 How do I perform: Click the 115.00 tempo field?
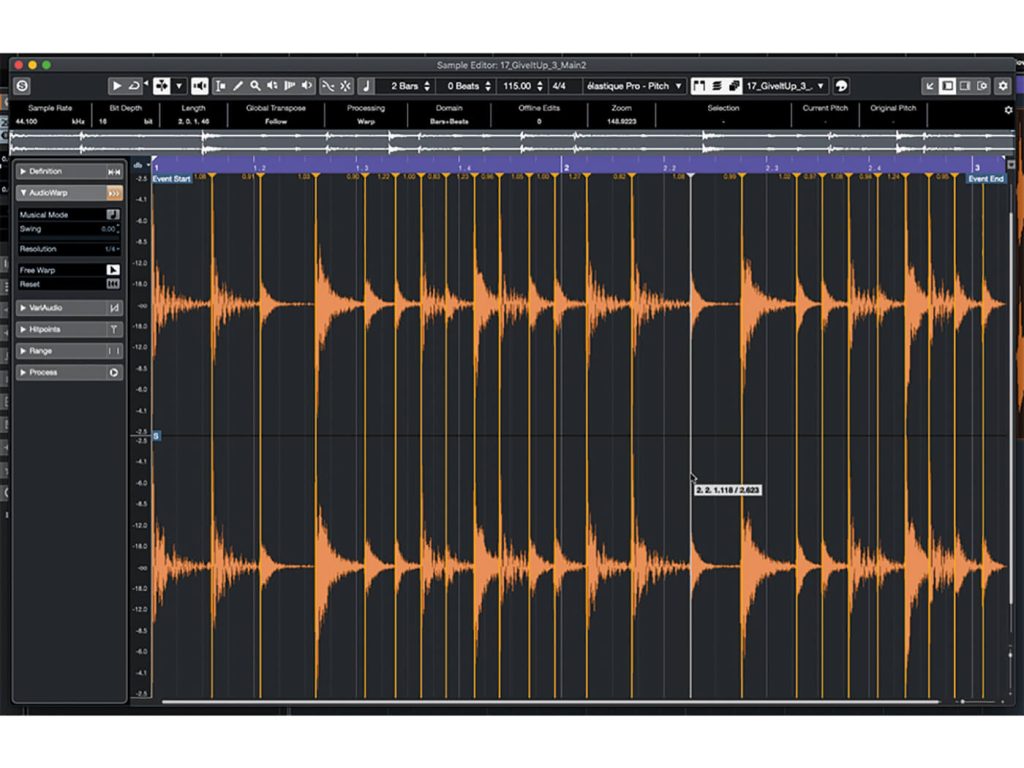coord(519,86)
